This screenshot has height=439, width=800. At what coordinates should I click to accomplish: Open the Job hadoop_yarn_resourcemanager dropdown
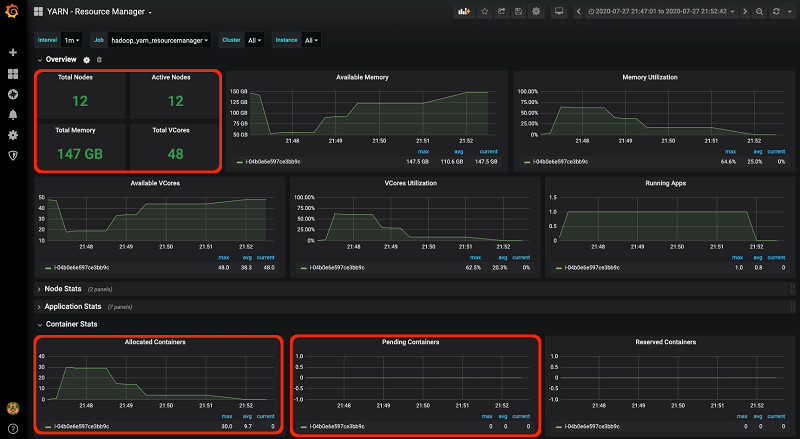coord(159,40)
